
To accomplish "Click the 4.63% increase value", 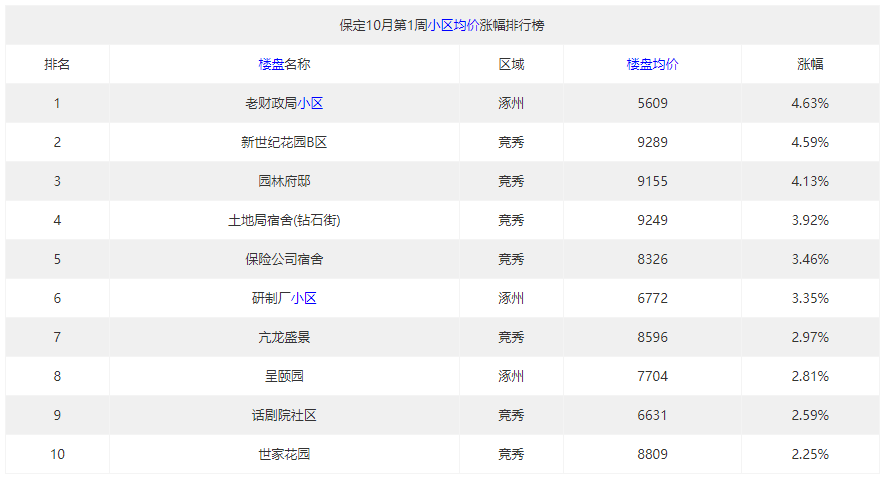I will (810, 104).
